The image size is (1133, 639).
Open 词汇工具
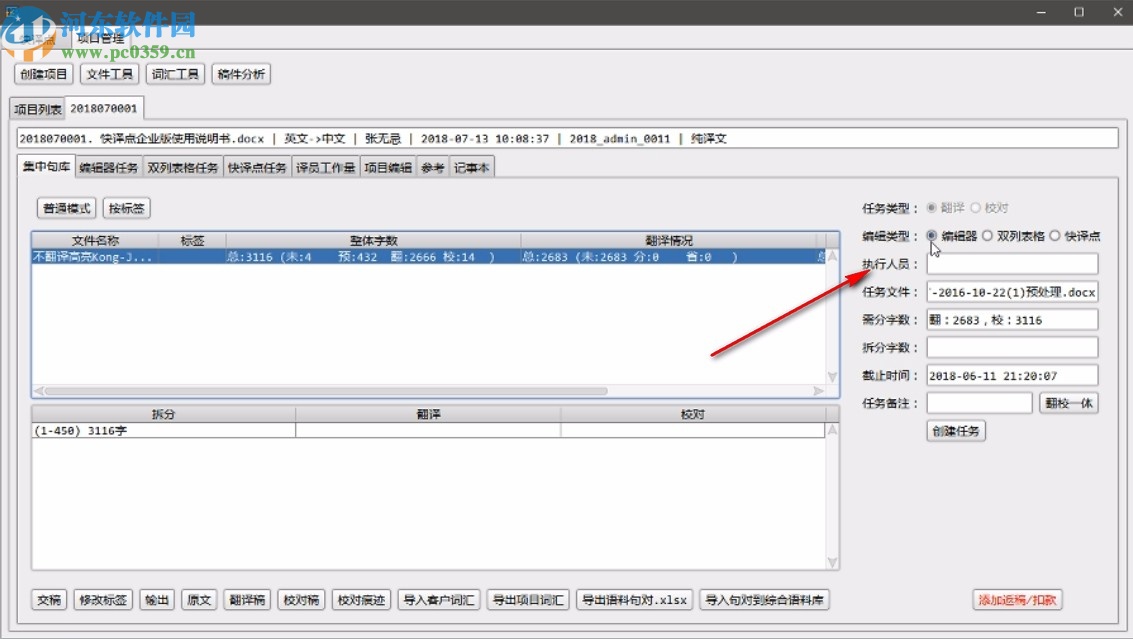coord(175,74)
